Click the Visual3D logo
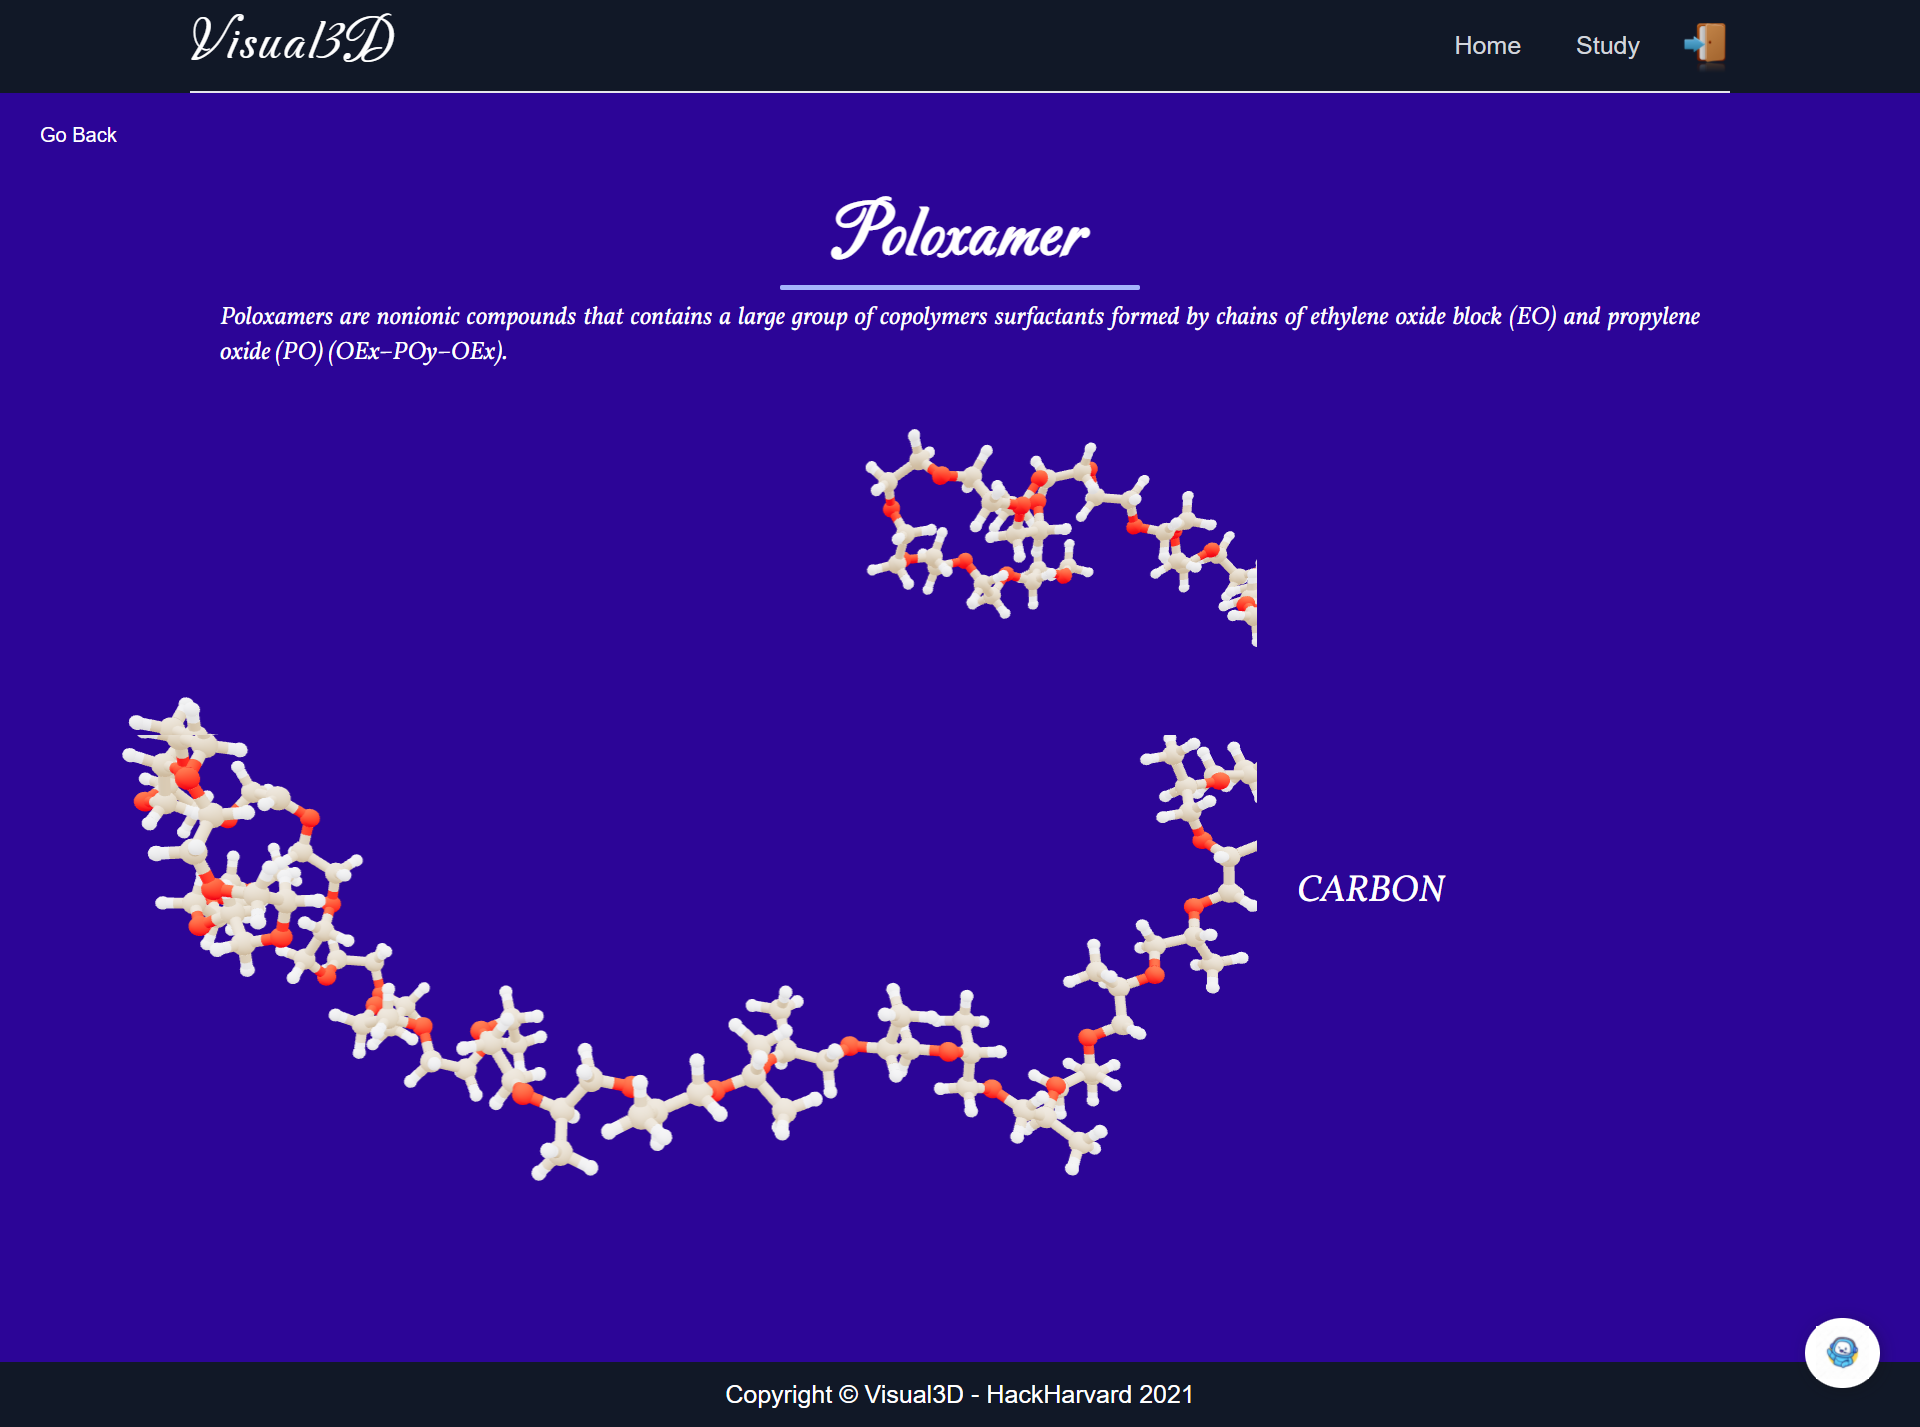 pos(292,40)
